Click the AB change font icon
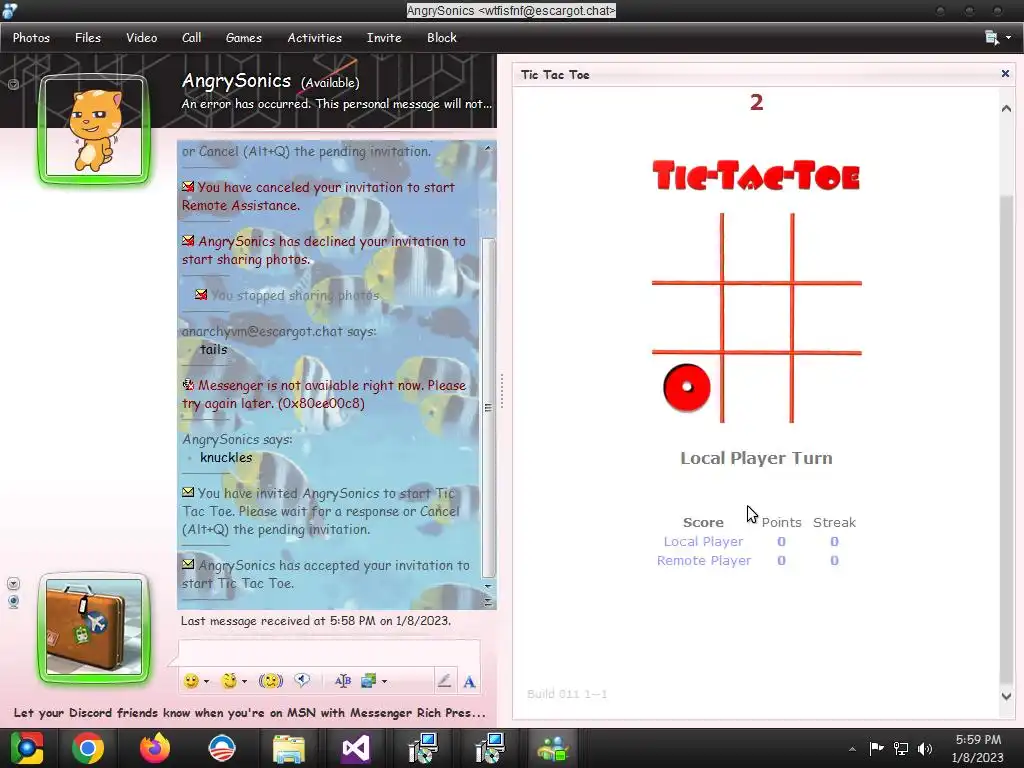 [343, 681]
